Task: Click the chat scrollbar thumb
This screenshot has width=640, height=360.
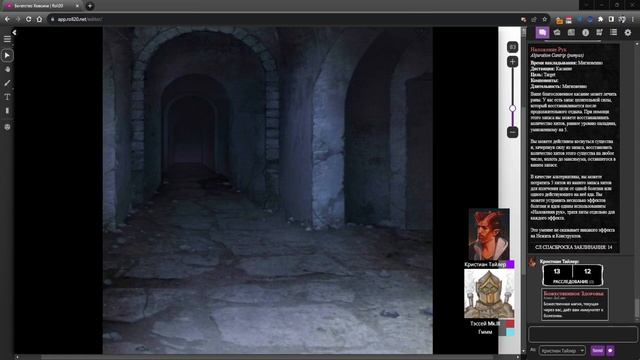Action: click(x=637, y=308)
